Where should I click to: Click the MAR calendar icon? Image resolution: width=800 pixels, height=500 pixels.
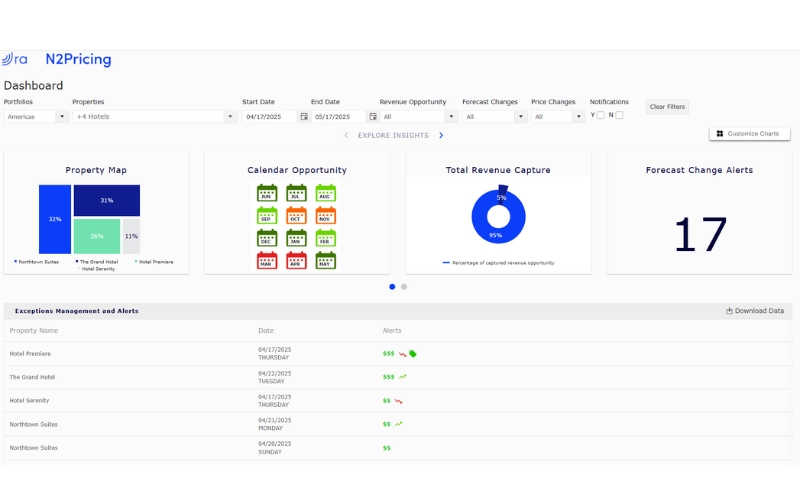tap(267, 261)
